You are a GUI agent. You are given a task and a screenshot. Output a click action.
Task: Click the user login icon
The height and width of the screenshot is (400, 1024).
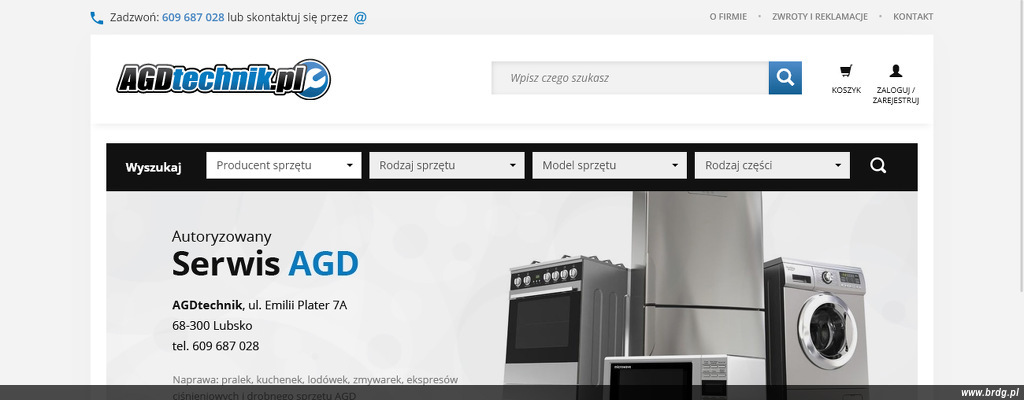(895, 71)
